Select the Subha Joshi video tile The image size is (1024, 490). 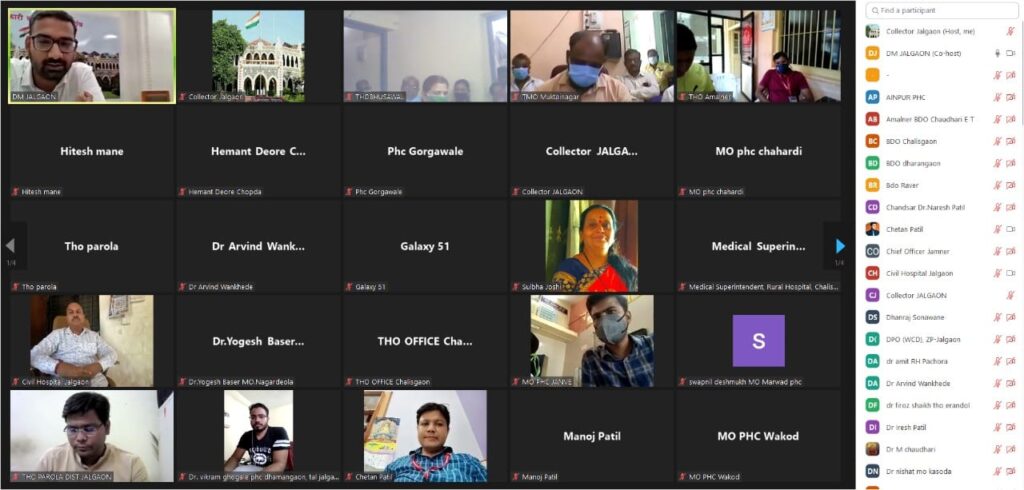pos(592,246)
